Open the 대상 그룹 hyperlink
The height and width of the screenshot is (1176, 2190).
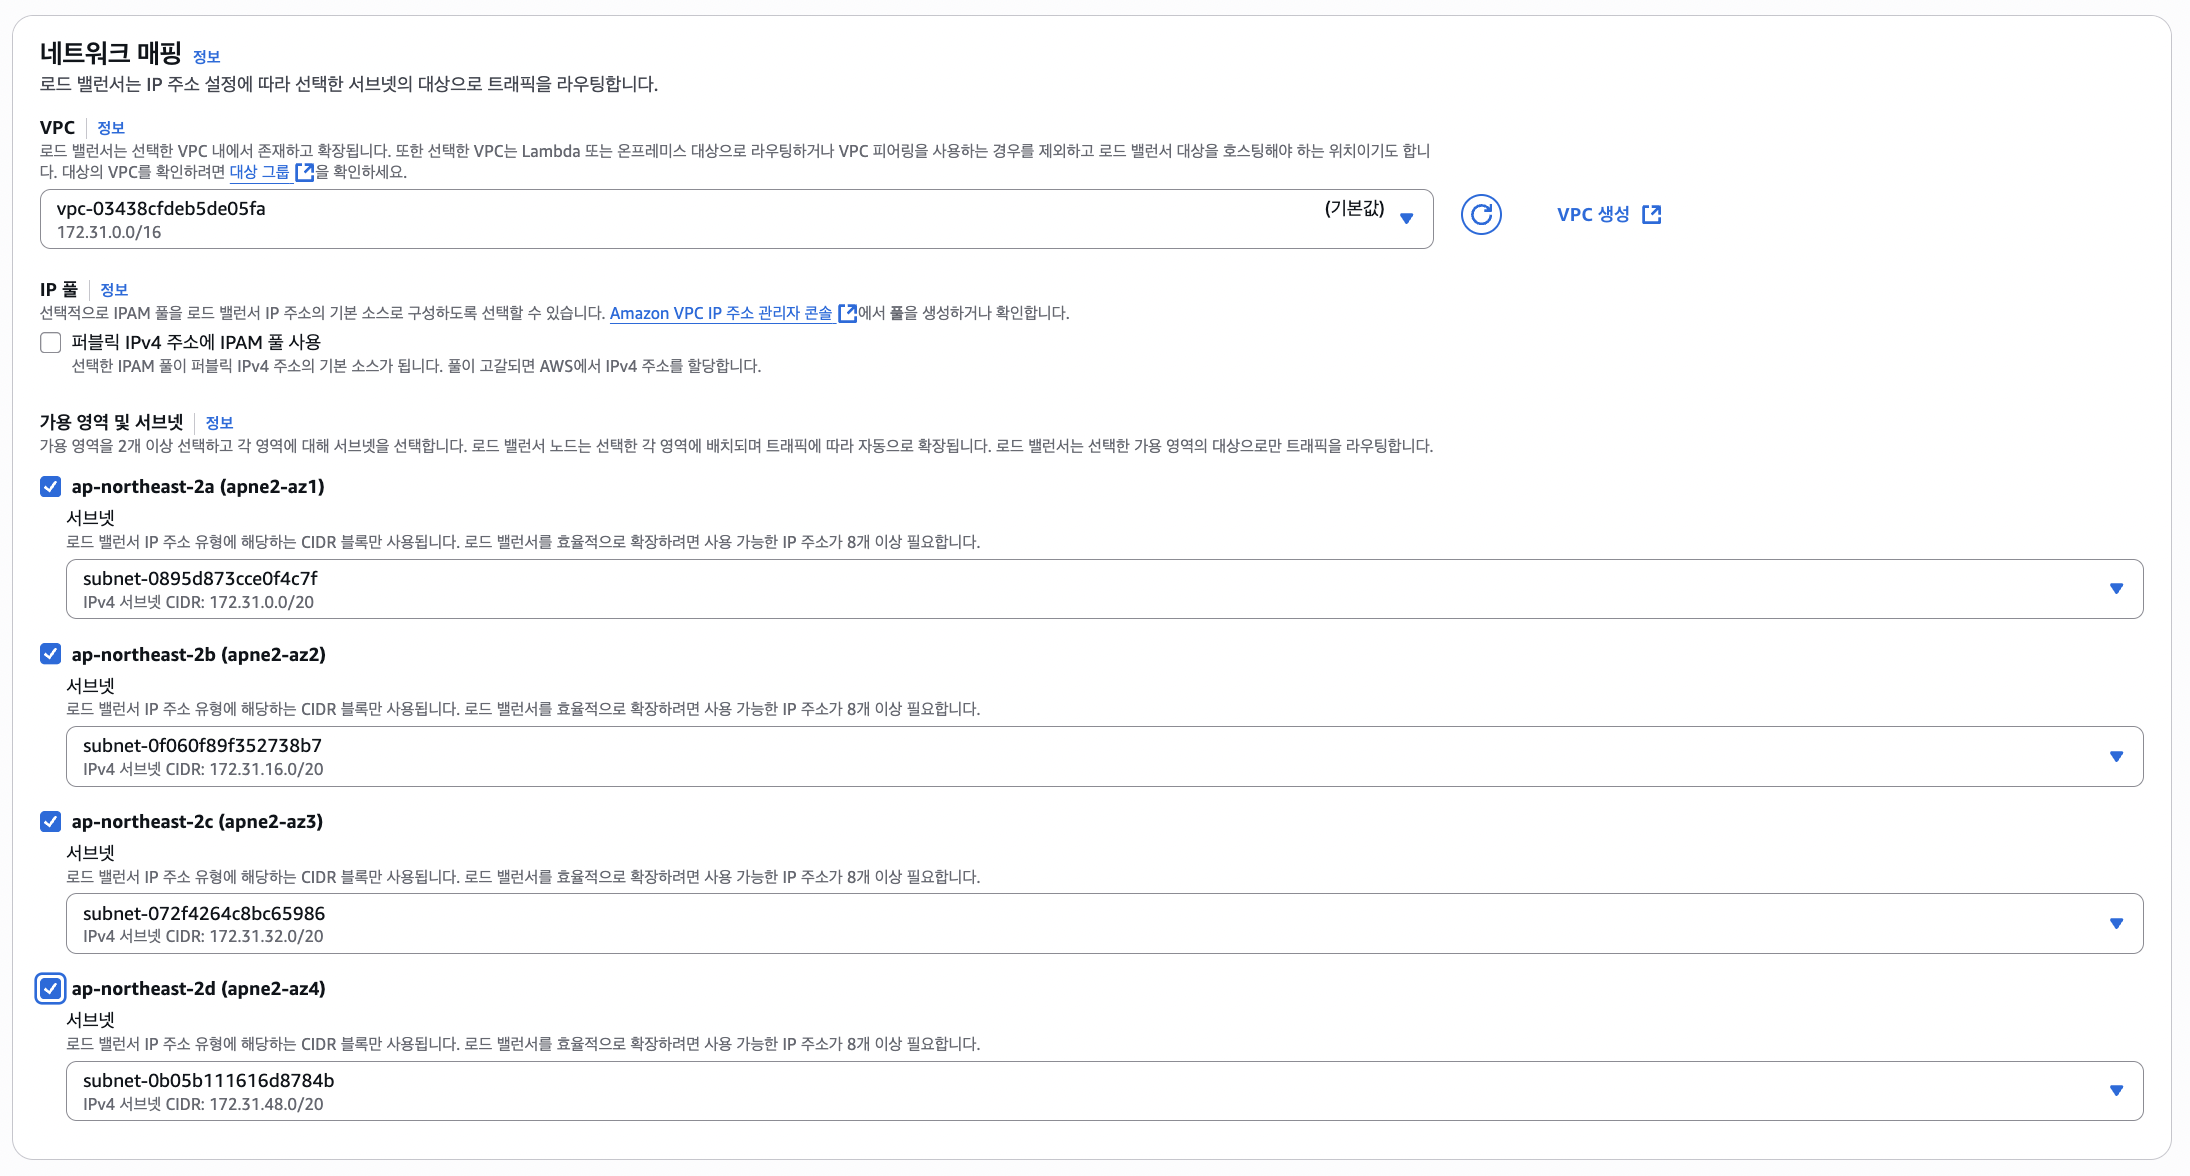pyautogui.click(x=260, y=172)
